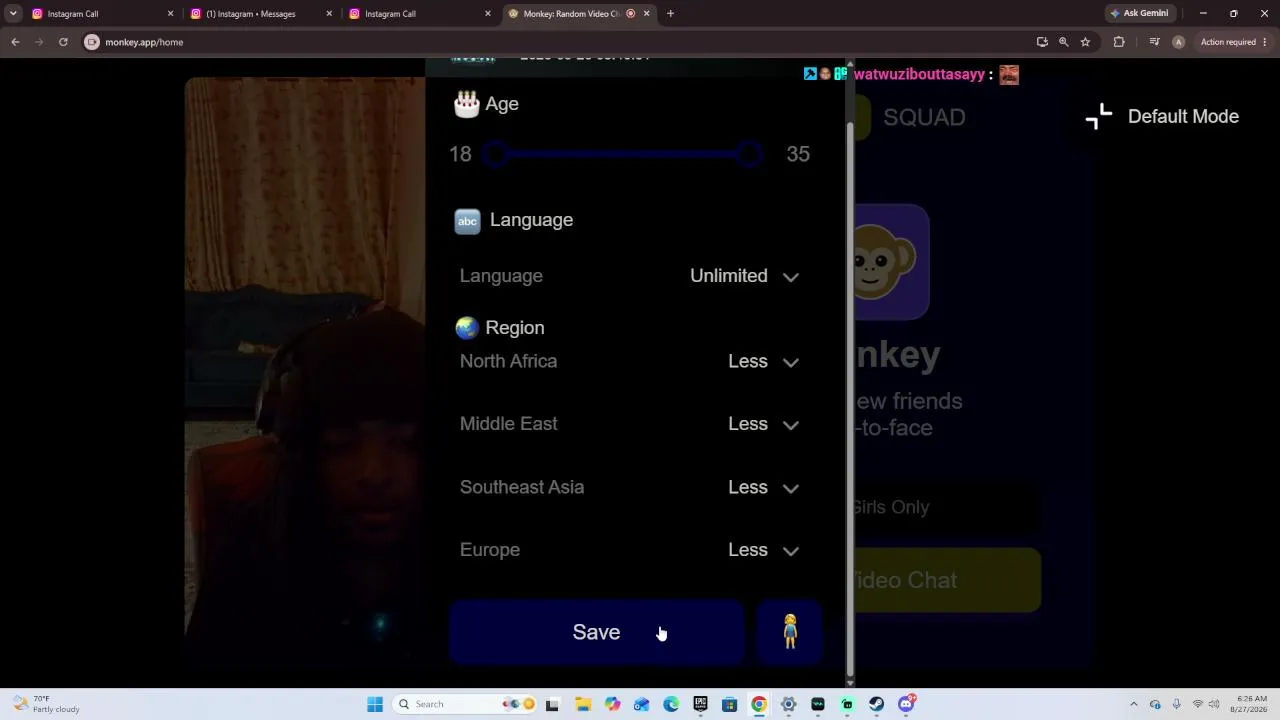Switch to the Instagram Messages tab

pos(260,14)
